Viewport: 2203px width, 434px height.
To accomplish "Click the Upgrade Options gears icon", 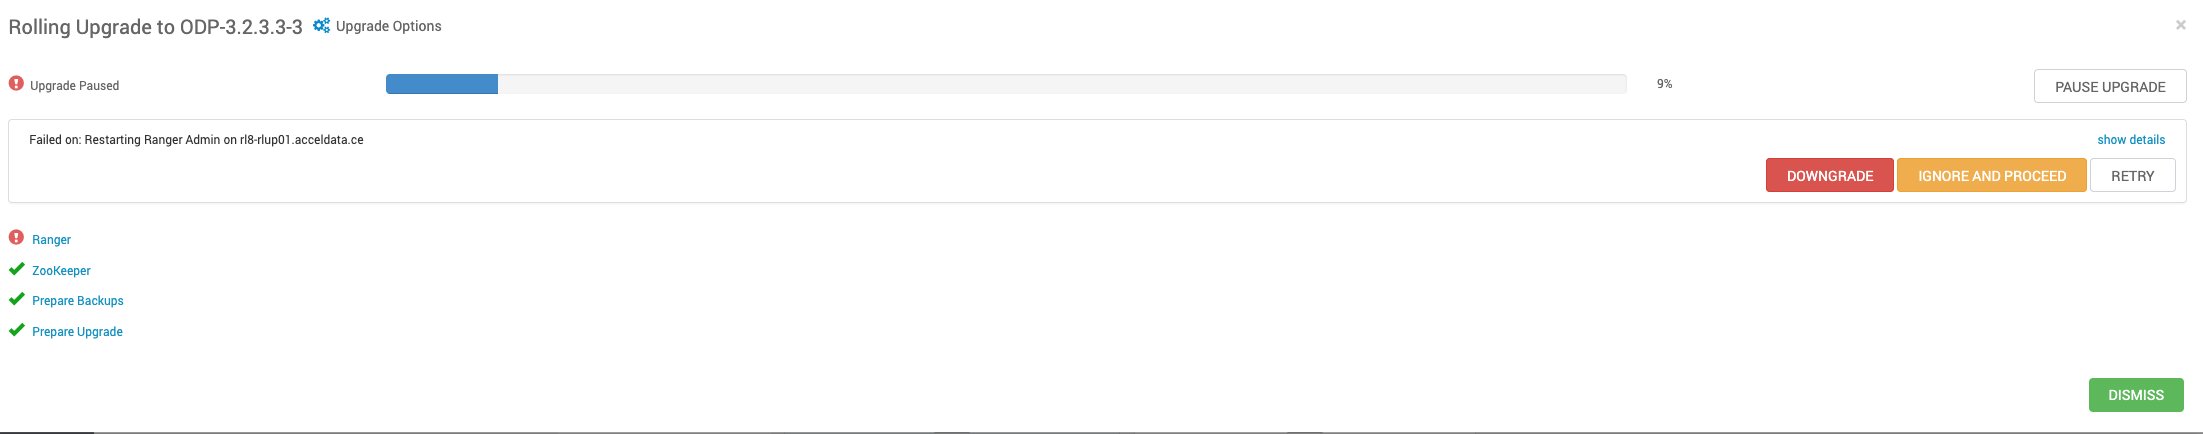I will pos(321,26).
